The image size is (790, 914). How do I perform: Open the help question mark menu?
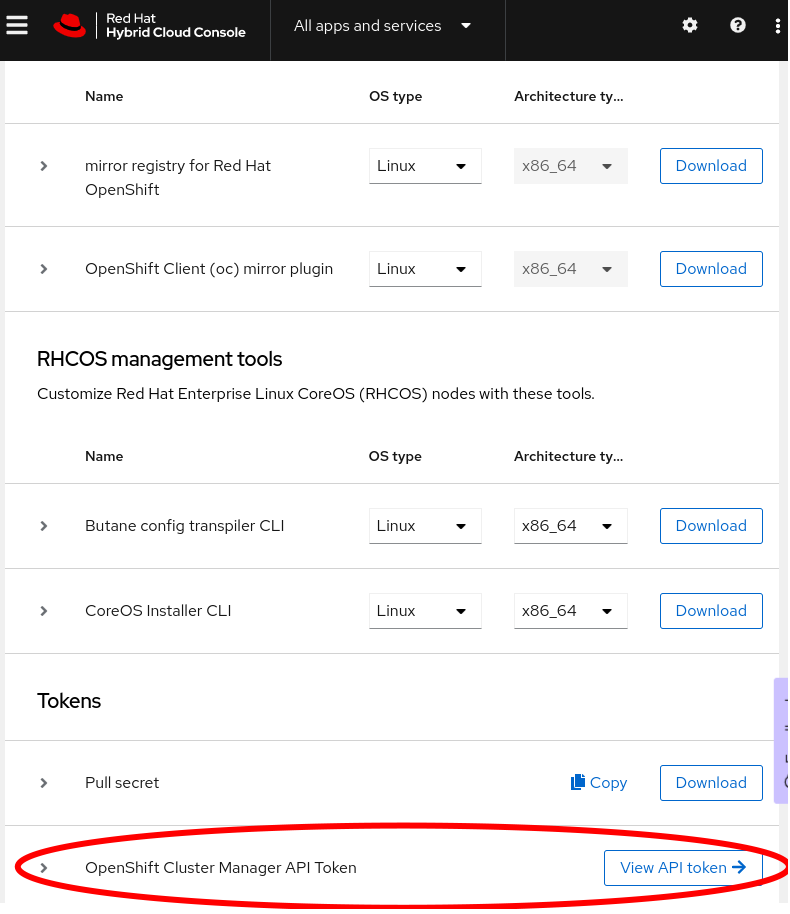tap(738, 26)
